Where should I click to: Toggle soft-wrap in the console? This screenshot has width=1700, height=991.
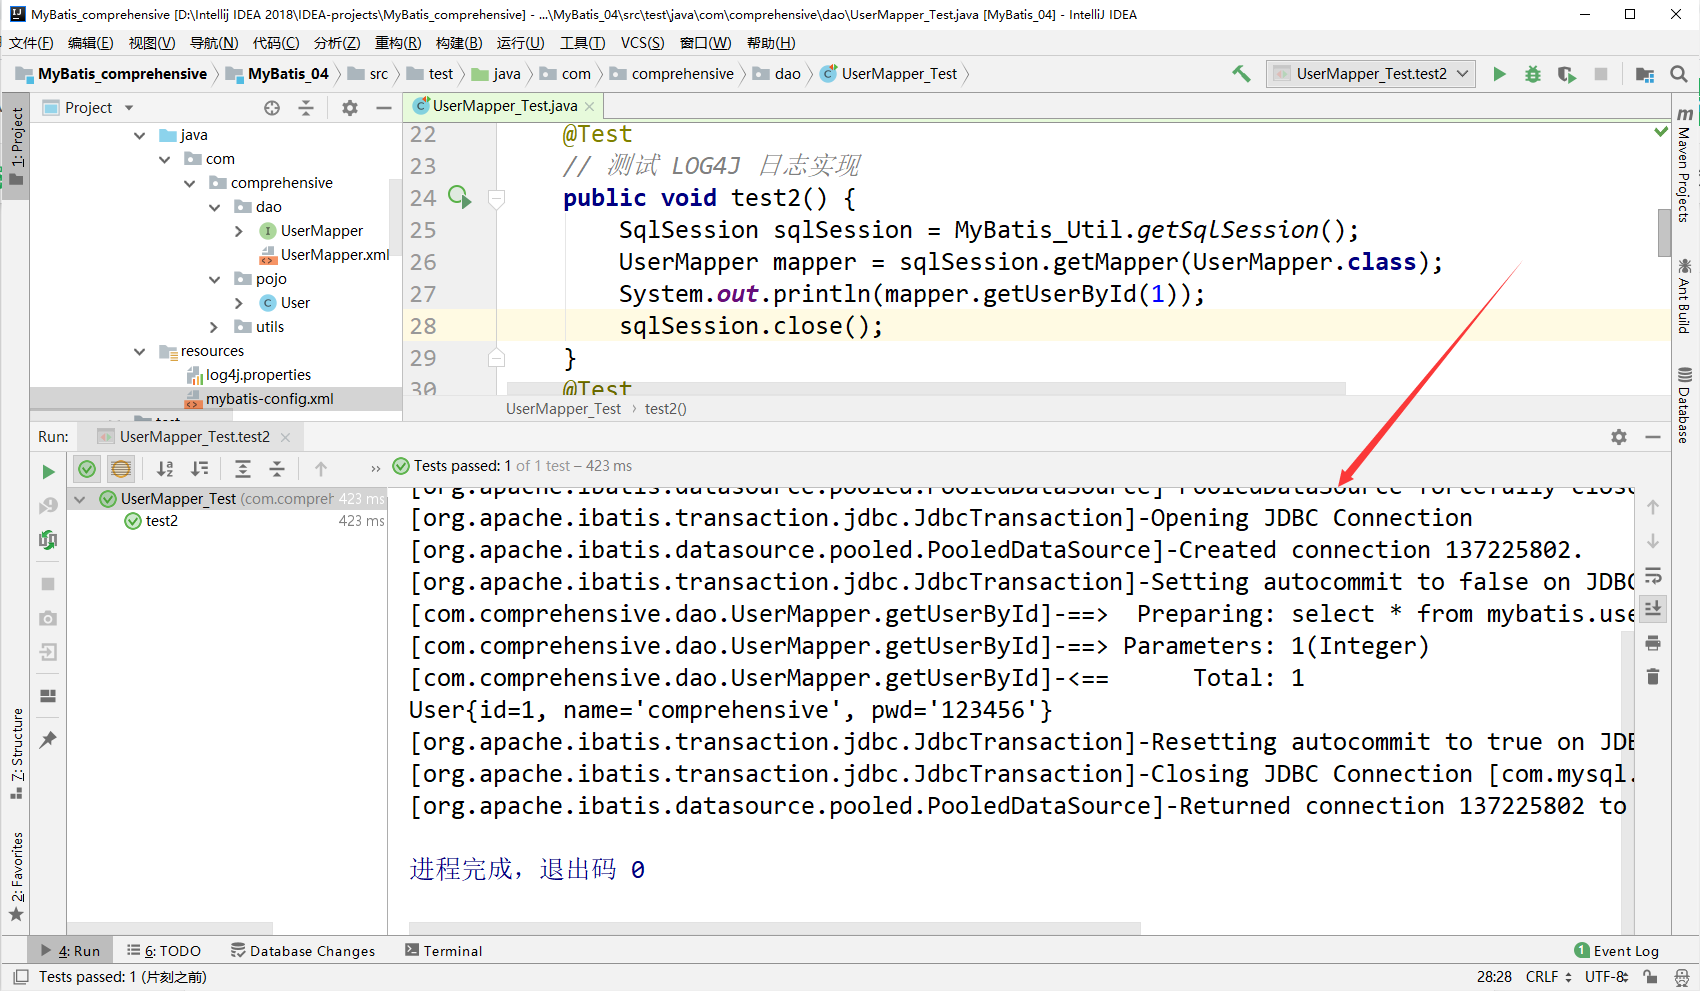point(1653,575)
